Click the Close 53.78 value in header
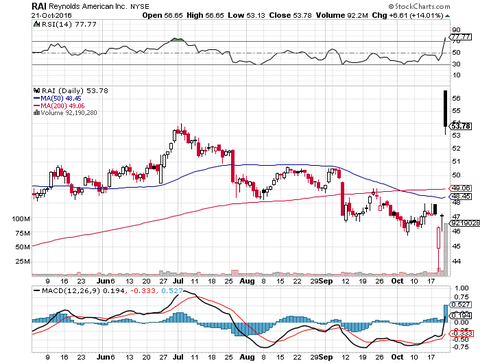Screen dimensions: 480x363 pyautogui.click(x=291, y=16)
